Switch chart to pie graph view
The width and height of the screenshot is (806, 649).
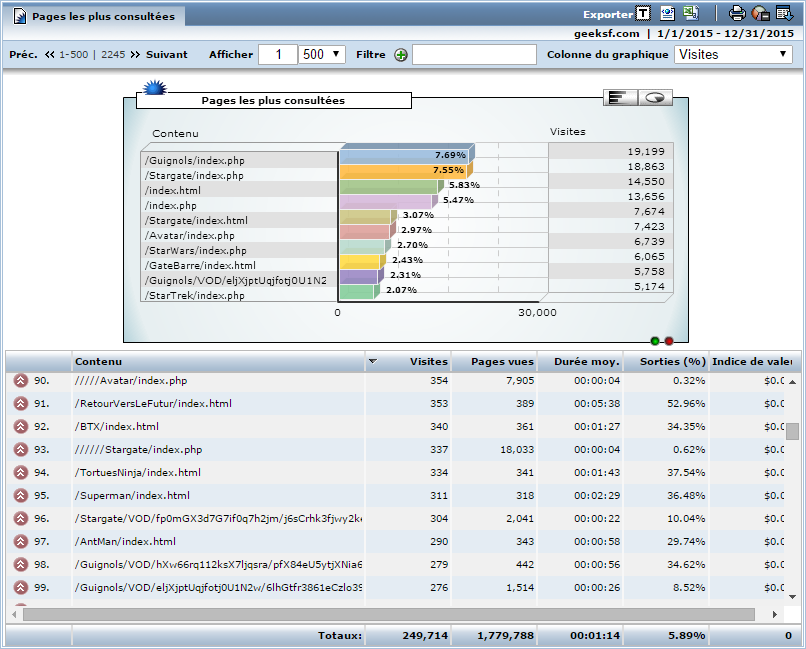click(655, 97)
